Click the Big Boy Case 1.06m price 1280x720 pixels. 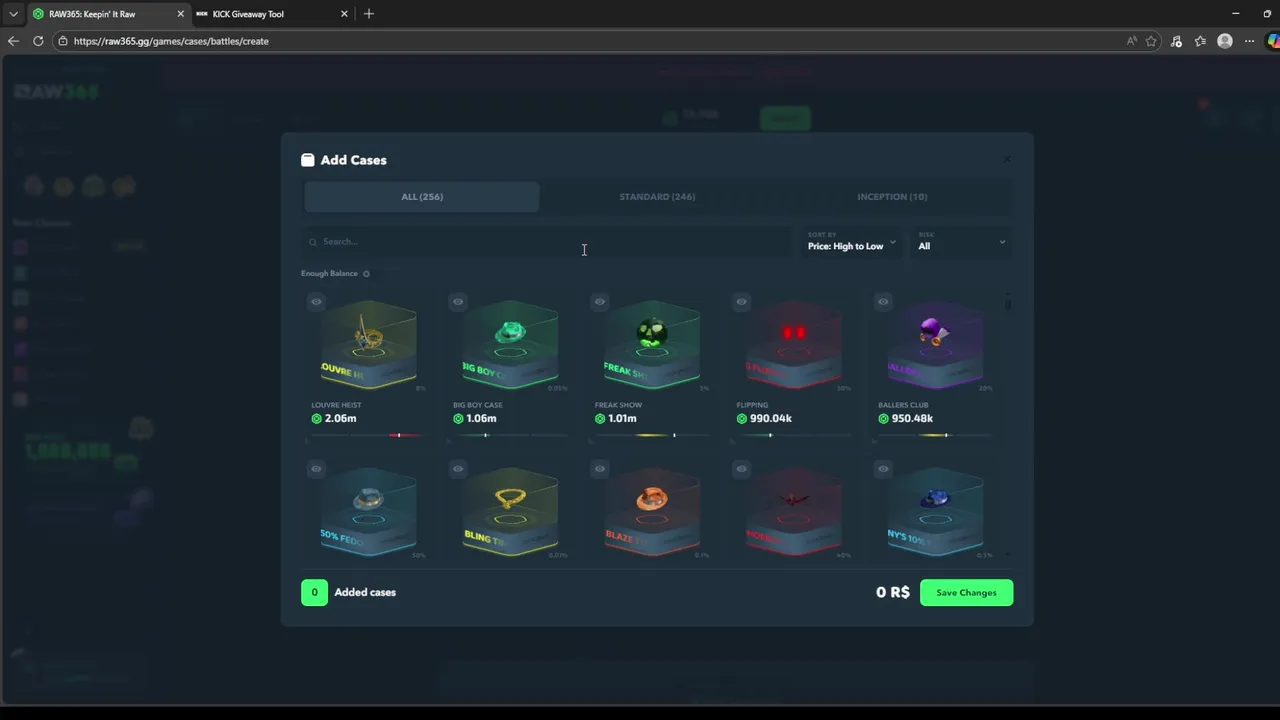[x=482, y=419]
